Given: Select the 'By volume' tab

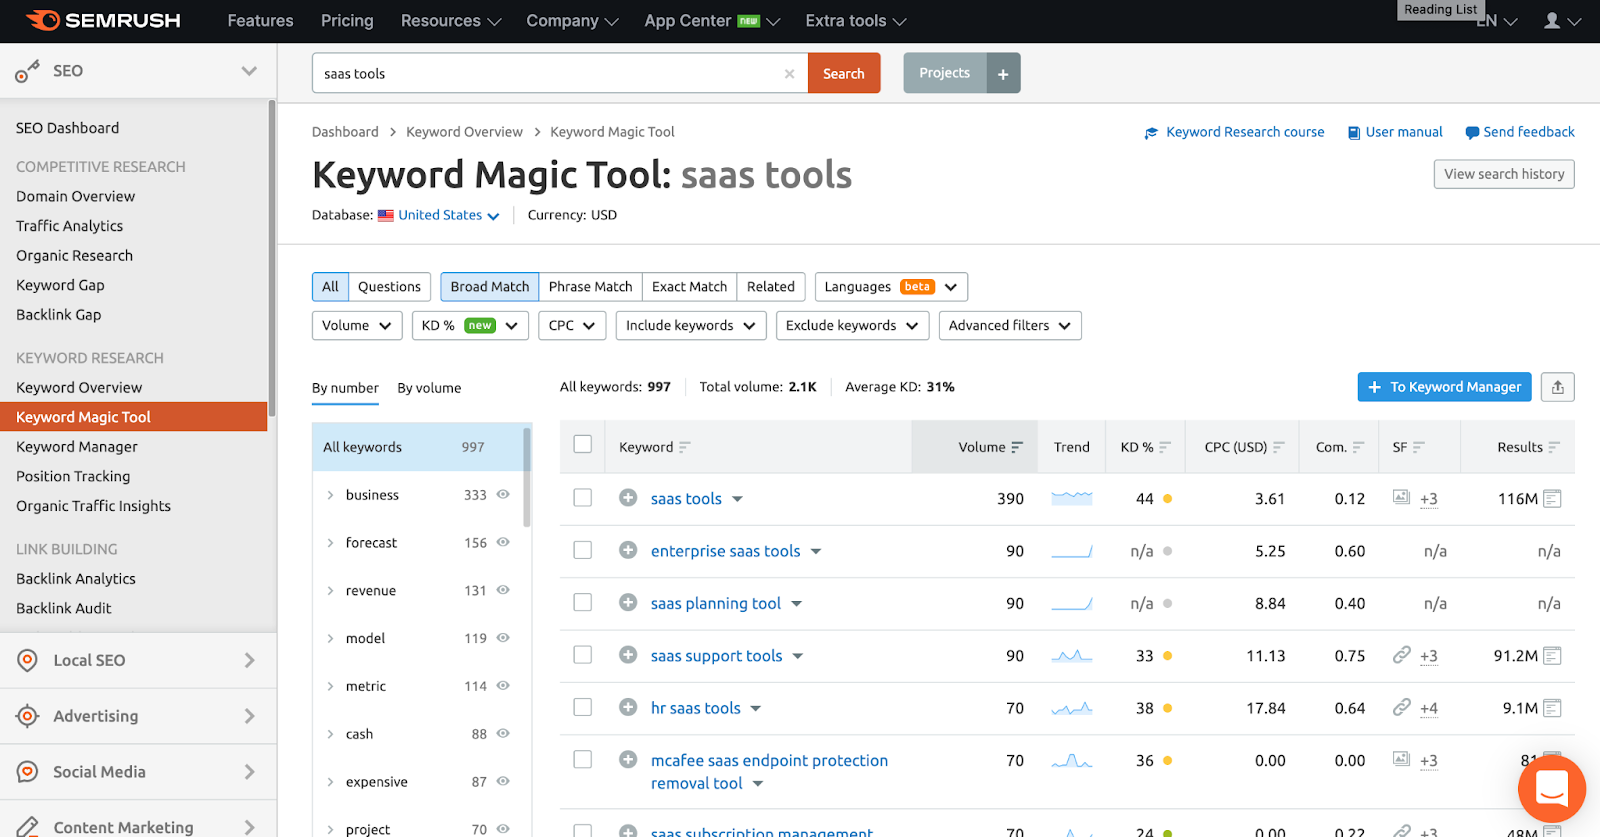Looking at the screenshot, I should point(429,388).
